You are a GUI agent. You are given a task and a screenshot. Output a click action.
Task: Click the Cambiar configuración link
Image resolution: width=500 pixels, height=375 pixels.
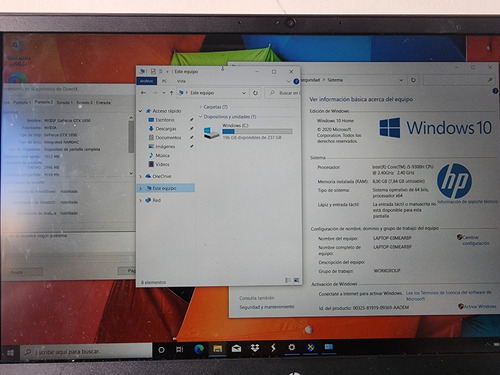[475, 240]
